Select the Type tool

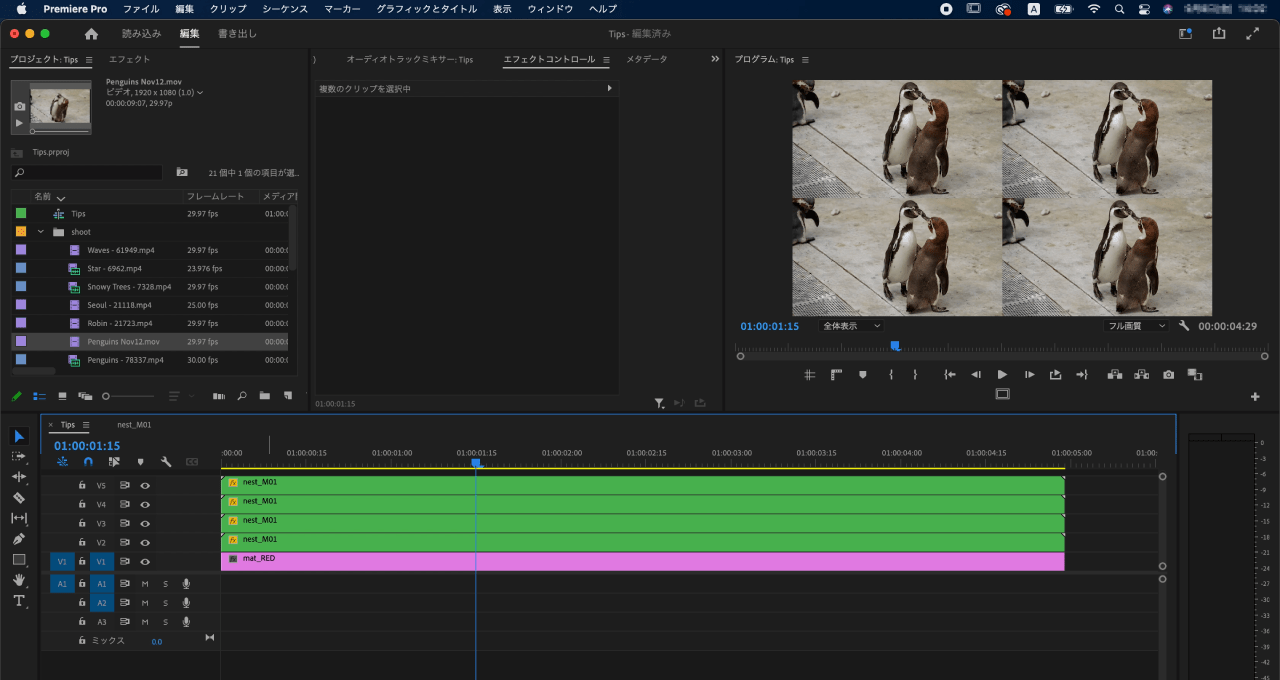point(19,601)
